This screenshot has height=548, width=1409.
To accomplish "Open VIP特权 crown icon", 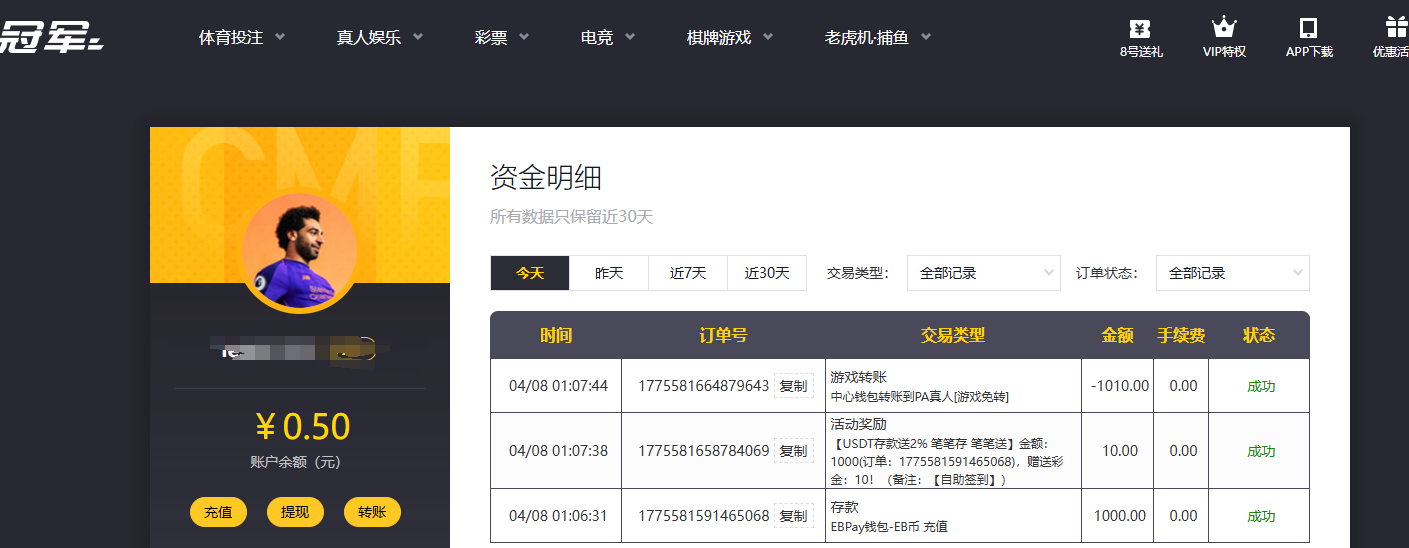I will (x=1224, y=28).
